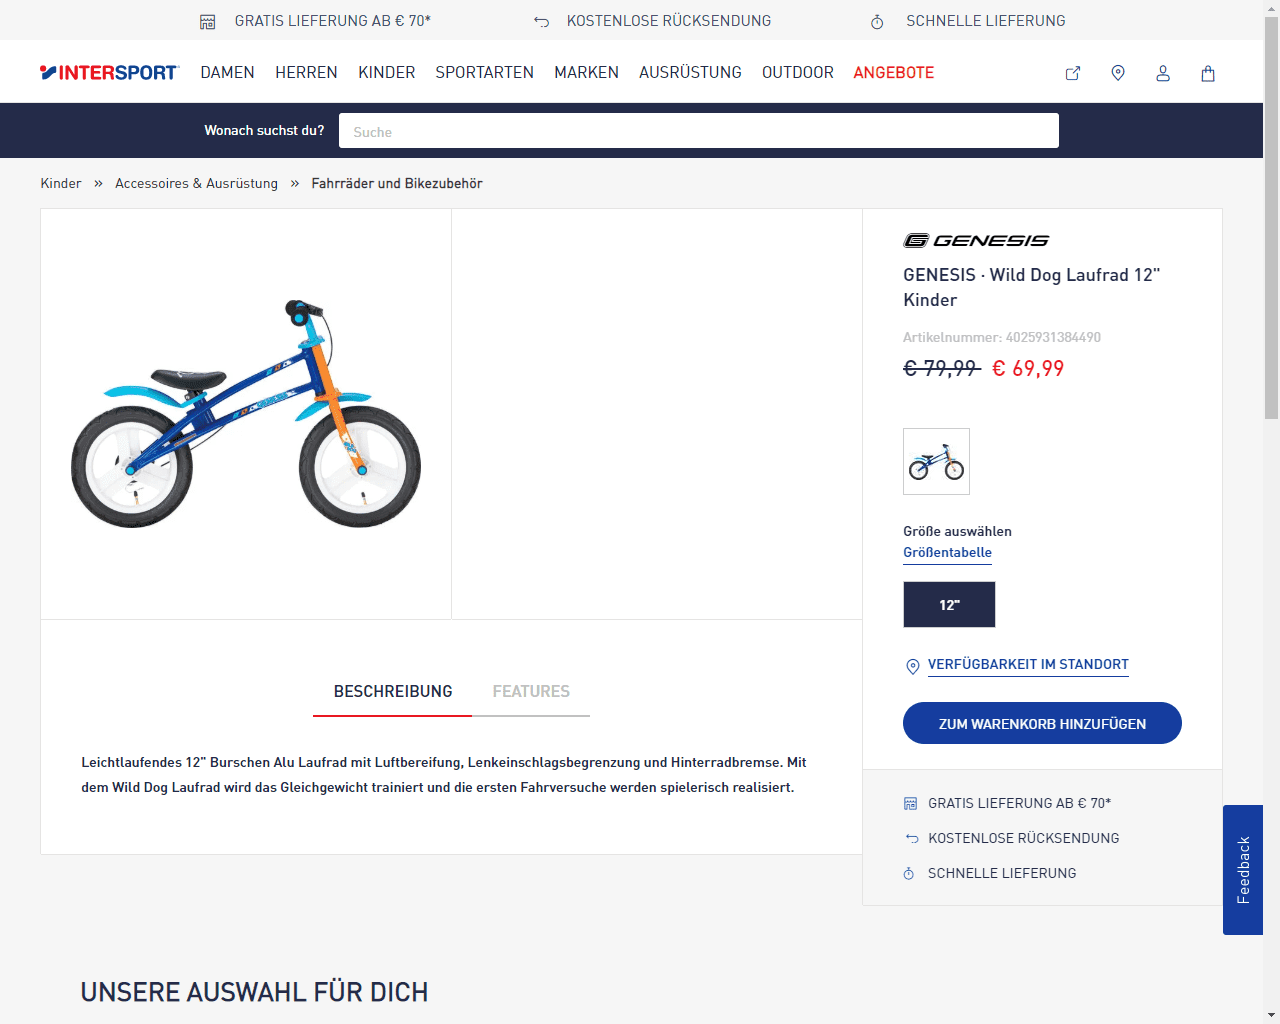Open the shopping bag icon
This screenshot has width=1280, height=1024.
[1208, 73]
